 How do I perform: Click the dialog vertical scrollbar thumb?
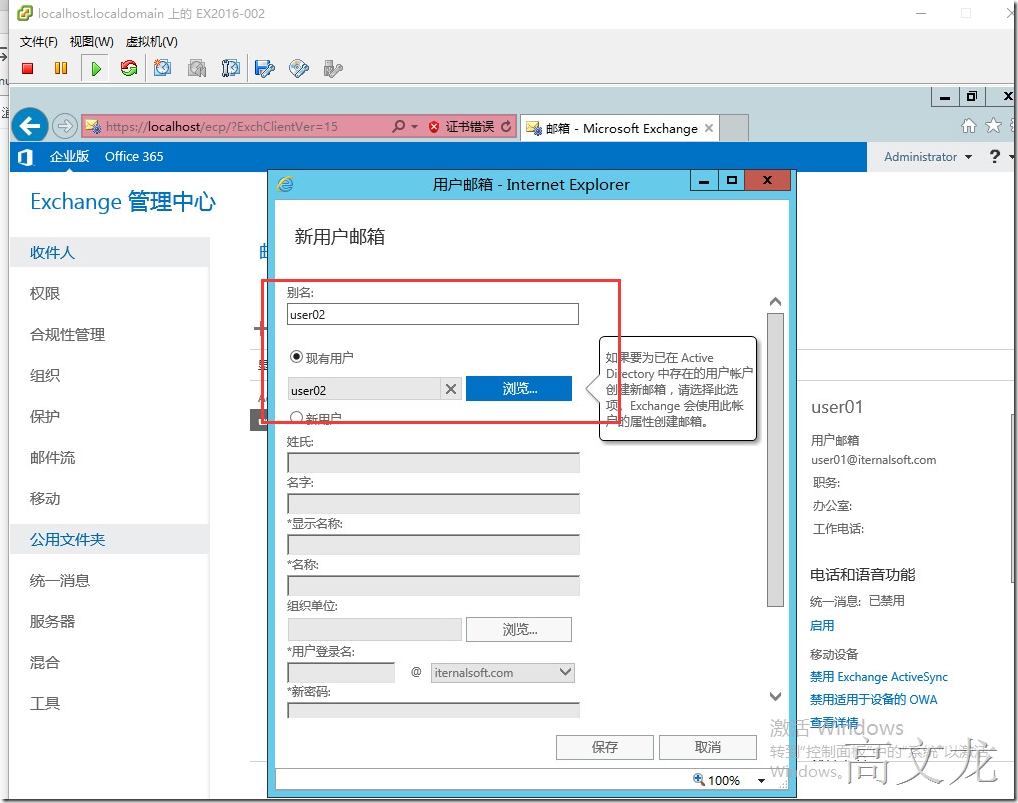click(x=775, y=460)
